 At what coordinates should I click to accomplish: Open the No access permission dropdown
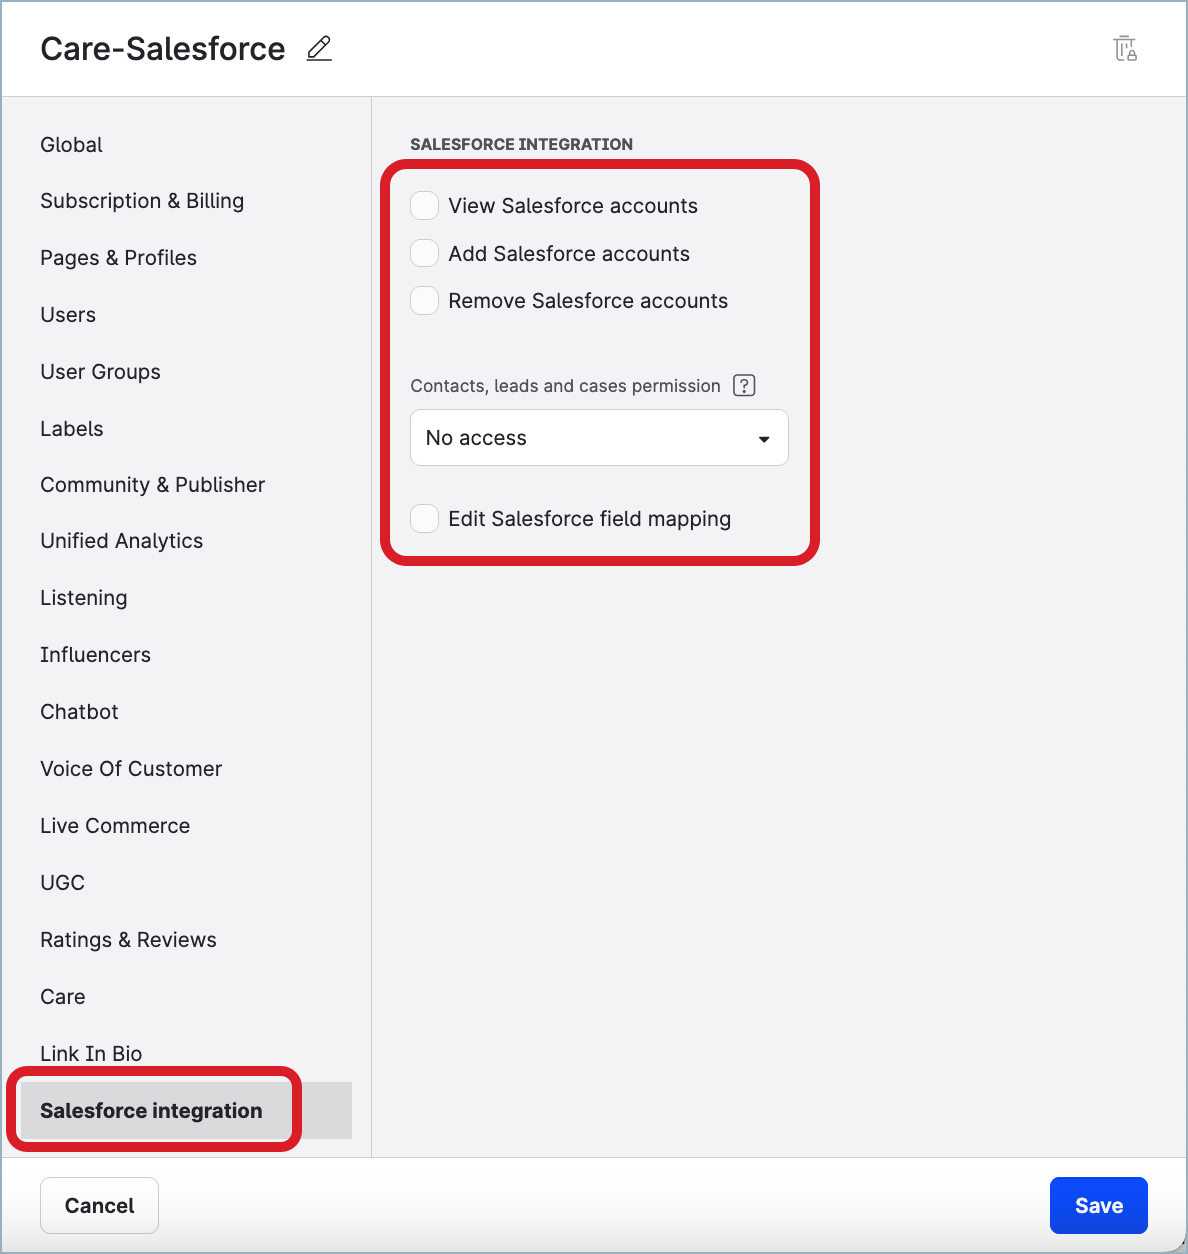599,437
